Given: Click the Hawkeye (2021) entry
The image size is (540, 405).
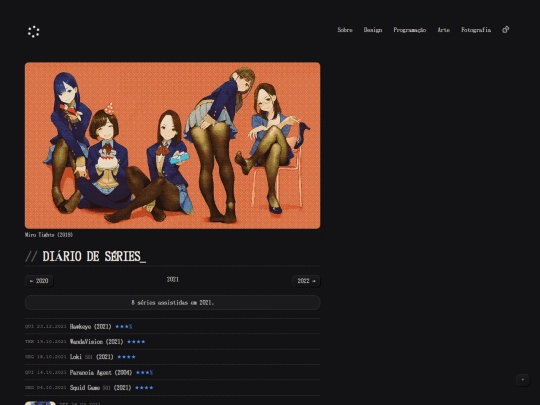Looking at the screenshot, I should click(x=90, y=326).
